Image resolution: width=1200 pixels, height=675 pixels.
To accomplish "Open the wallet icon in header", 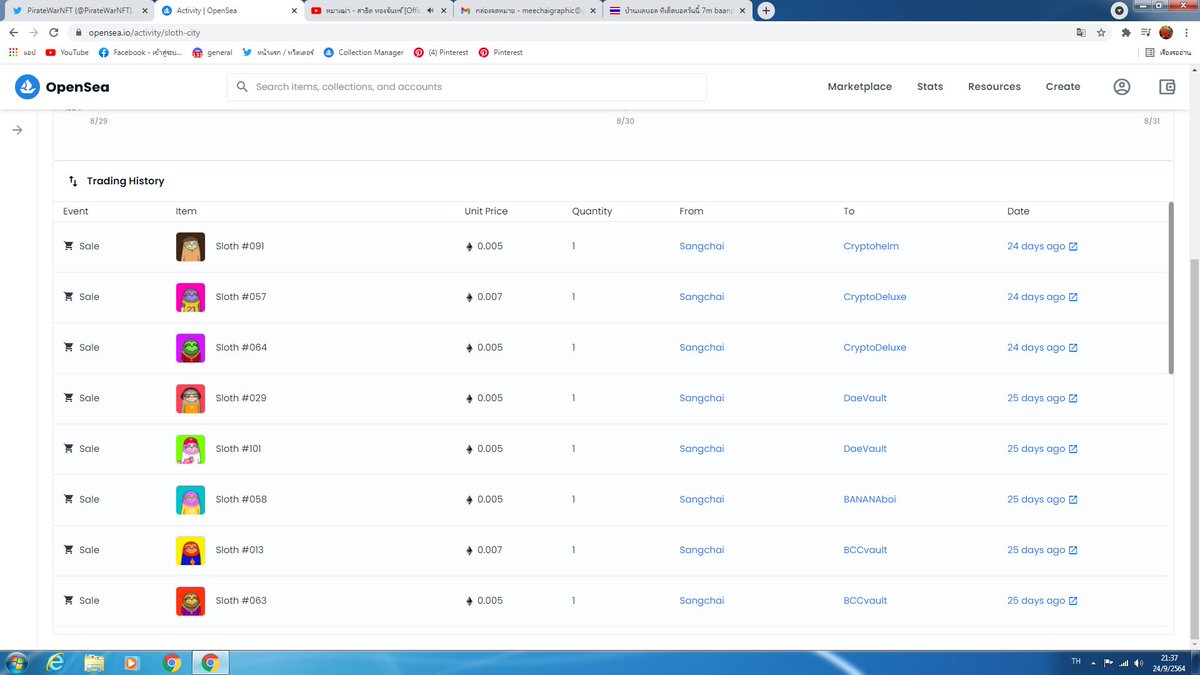I will pyautogui.click(x=1167, y=87).
